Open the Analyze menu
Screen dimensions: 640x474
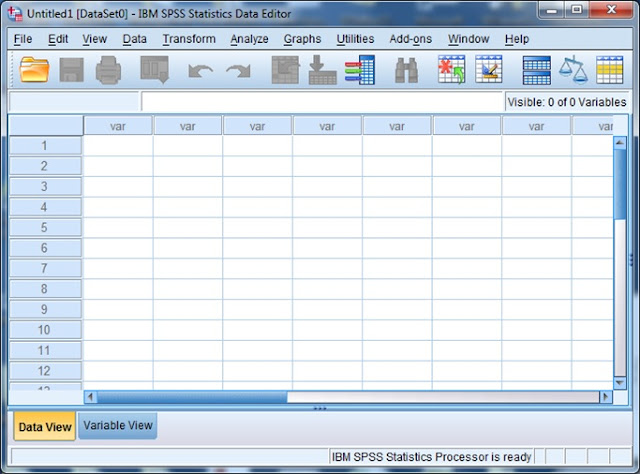click(x=249, y=39)
